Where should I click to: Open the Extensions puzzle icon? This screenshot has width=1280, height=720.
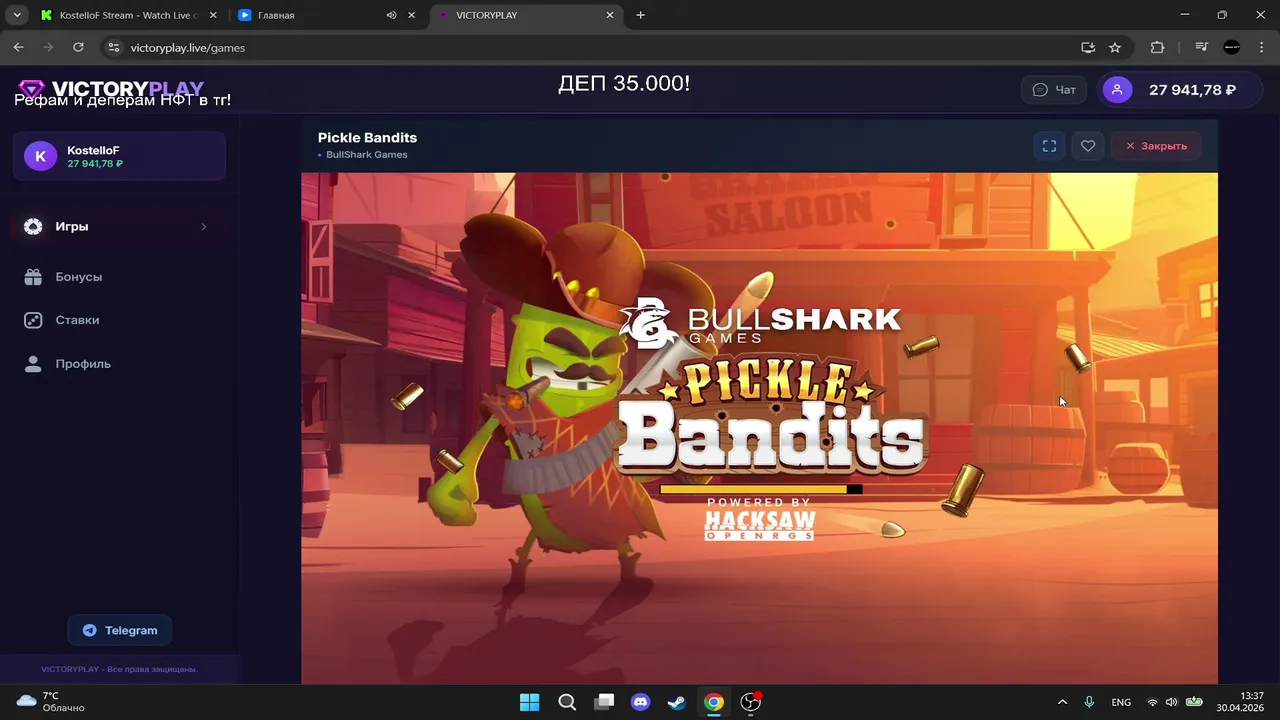[x=1158, y=47]
